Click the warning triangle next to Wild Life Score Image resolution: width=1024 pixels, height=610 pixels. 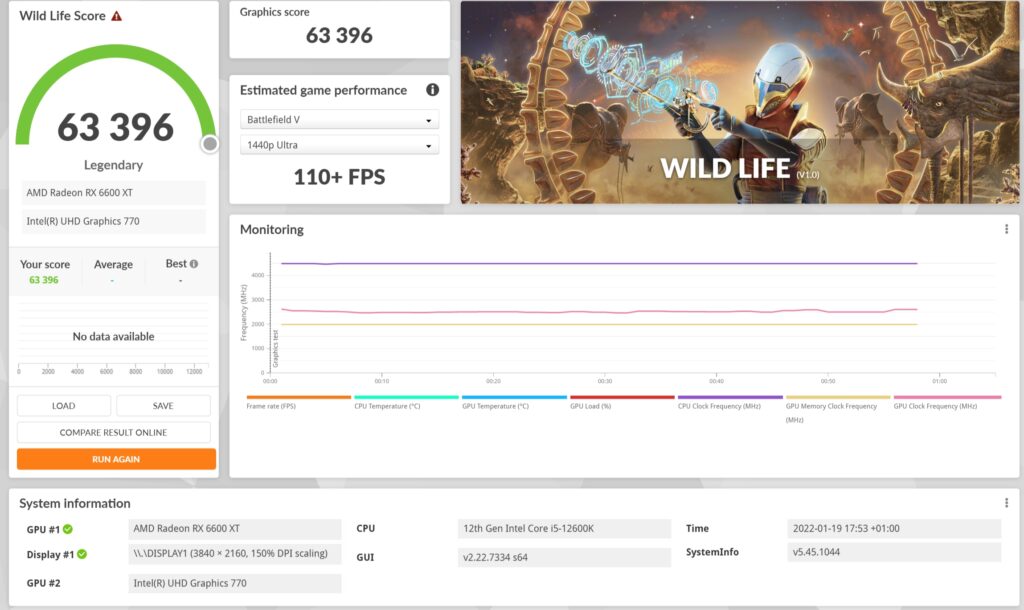click(x=116, y=16)
